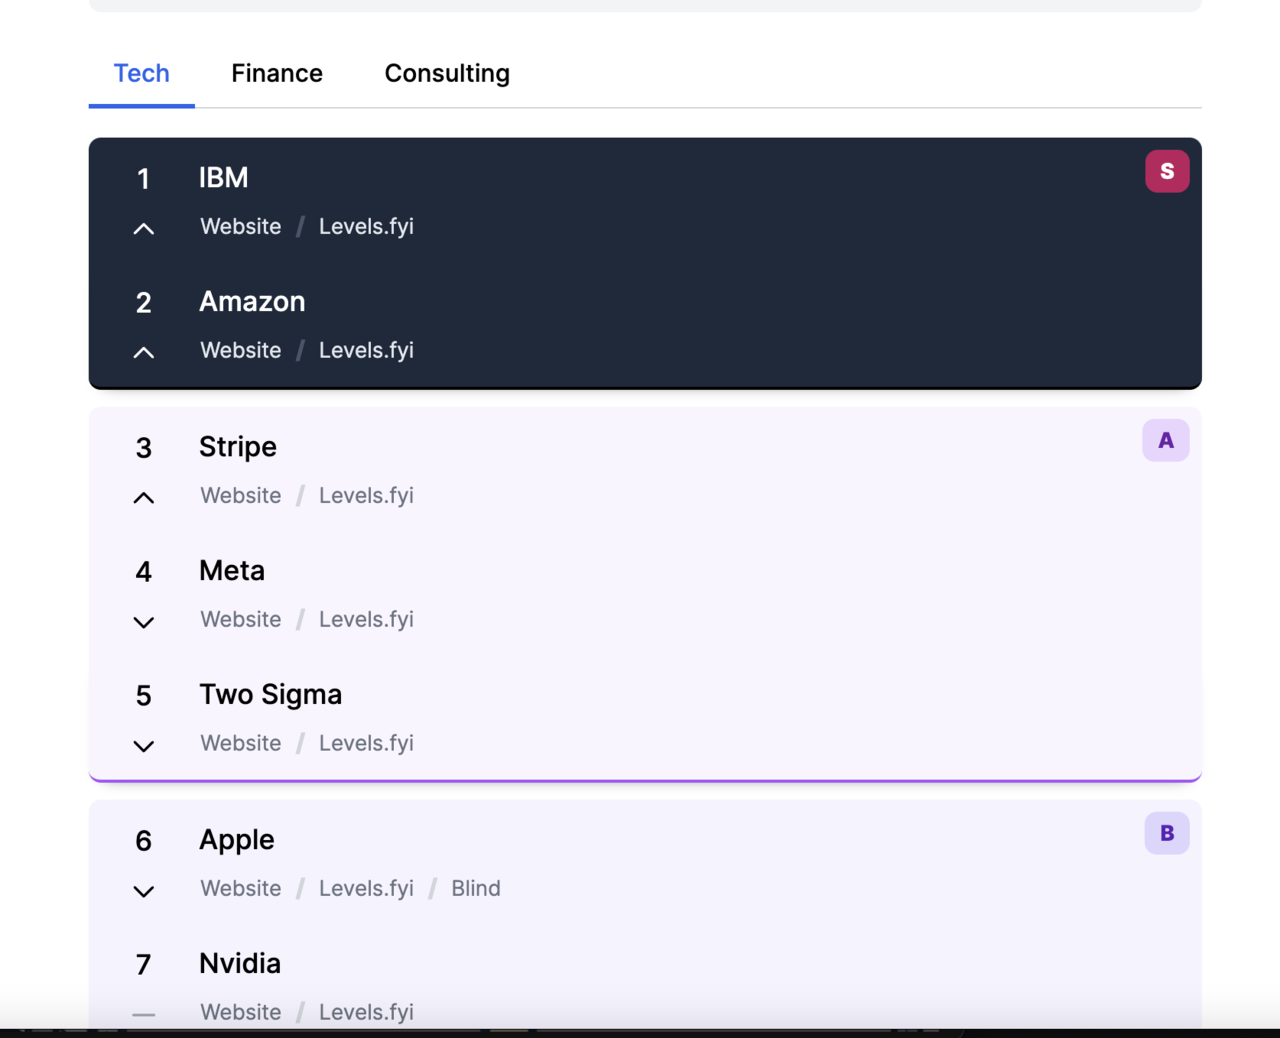The width and height of the screenshot is (1280, 1038).
Task: Click the Apple company name
Action: pyautogui.click(x=237, y=840)
